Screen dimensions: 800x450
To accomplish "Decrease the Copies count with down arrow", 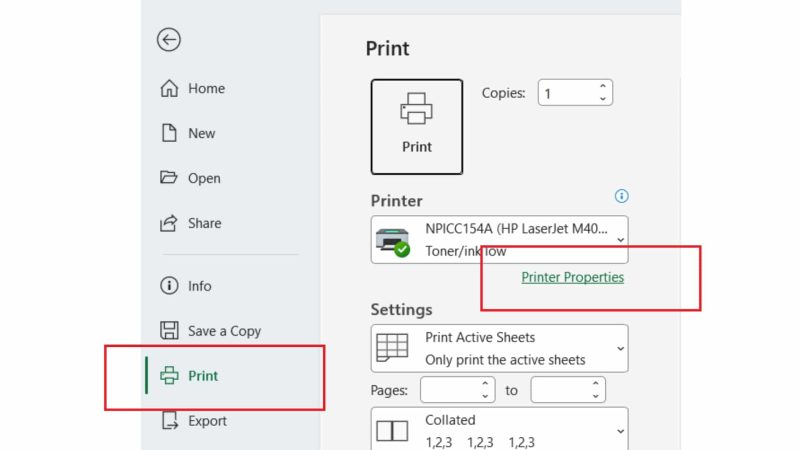I will (603, 98).
